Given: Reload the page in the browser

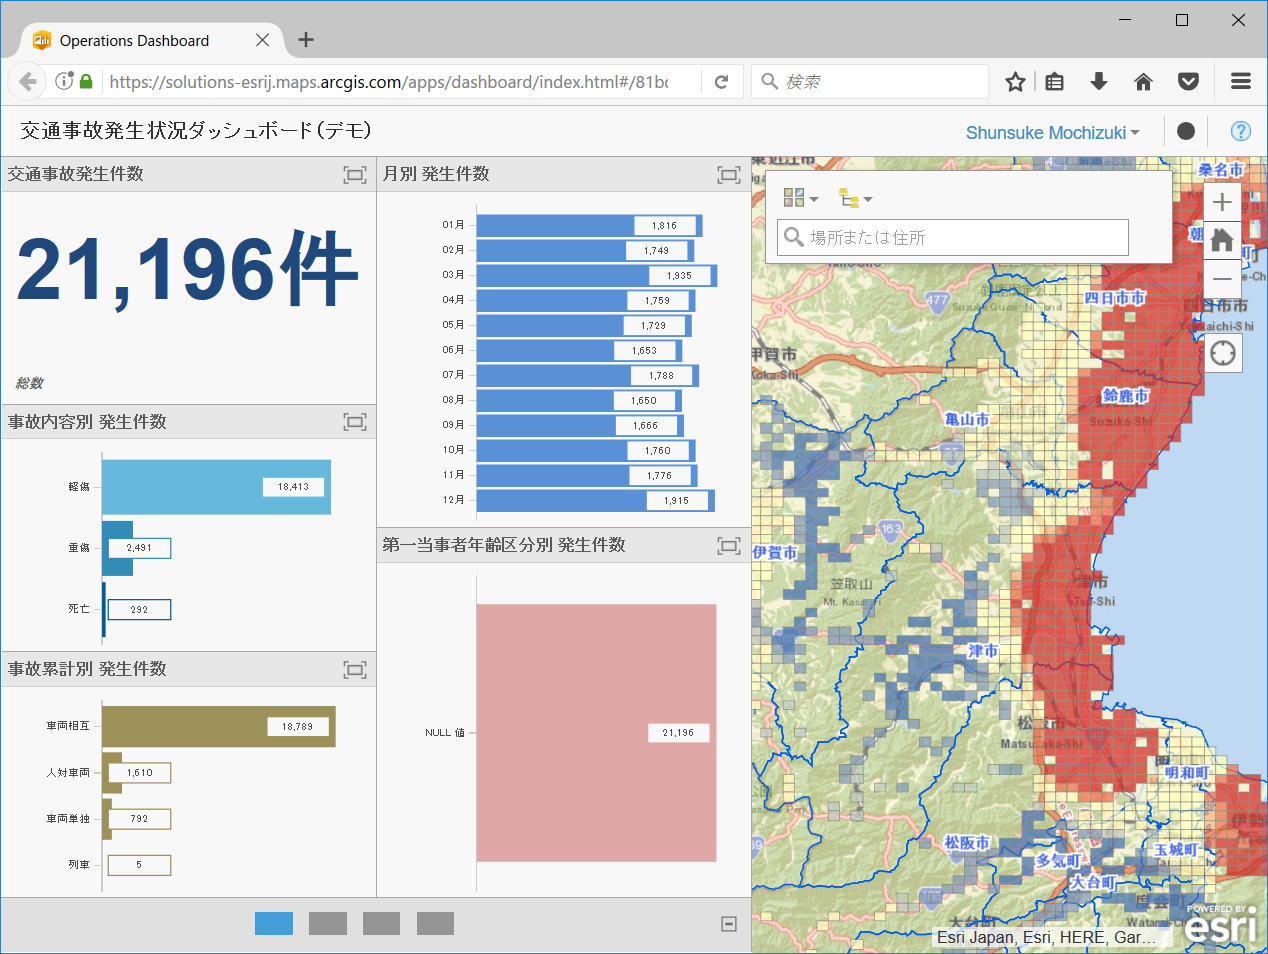Looking at the screenshot, I should [x=721, y=82].
